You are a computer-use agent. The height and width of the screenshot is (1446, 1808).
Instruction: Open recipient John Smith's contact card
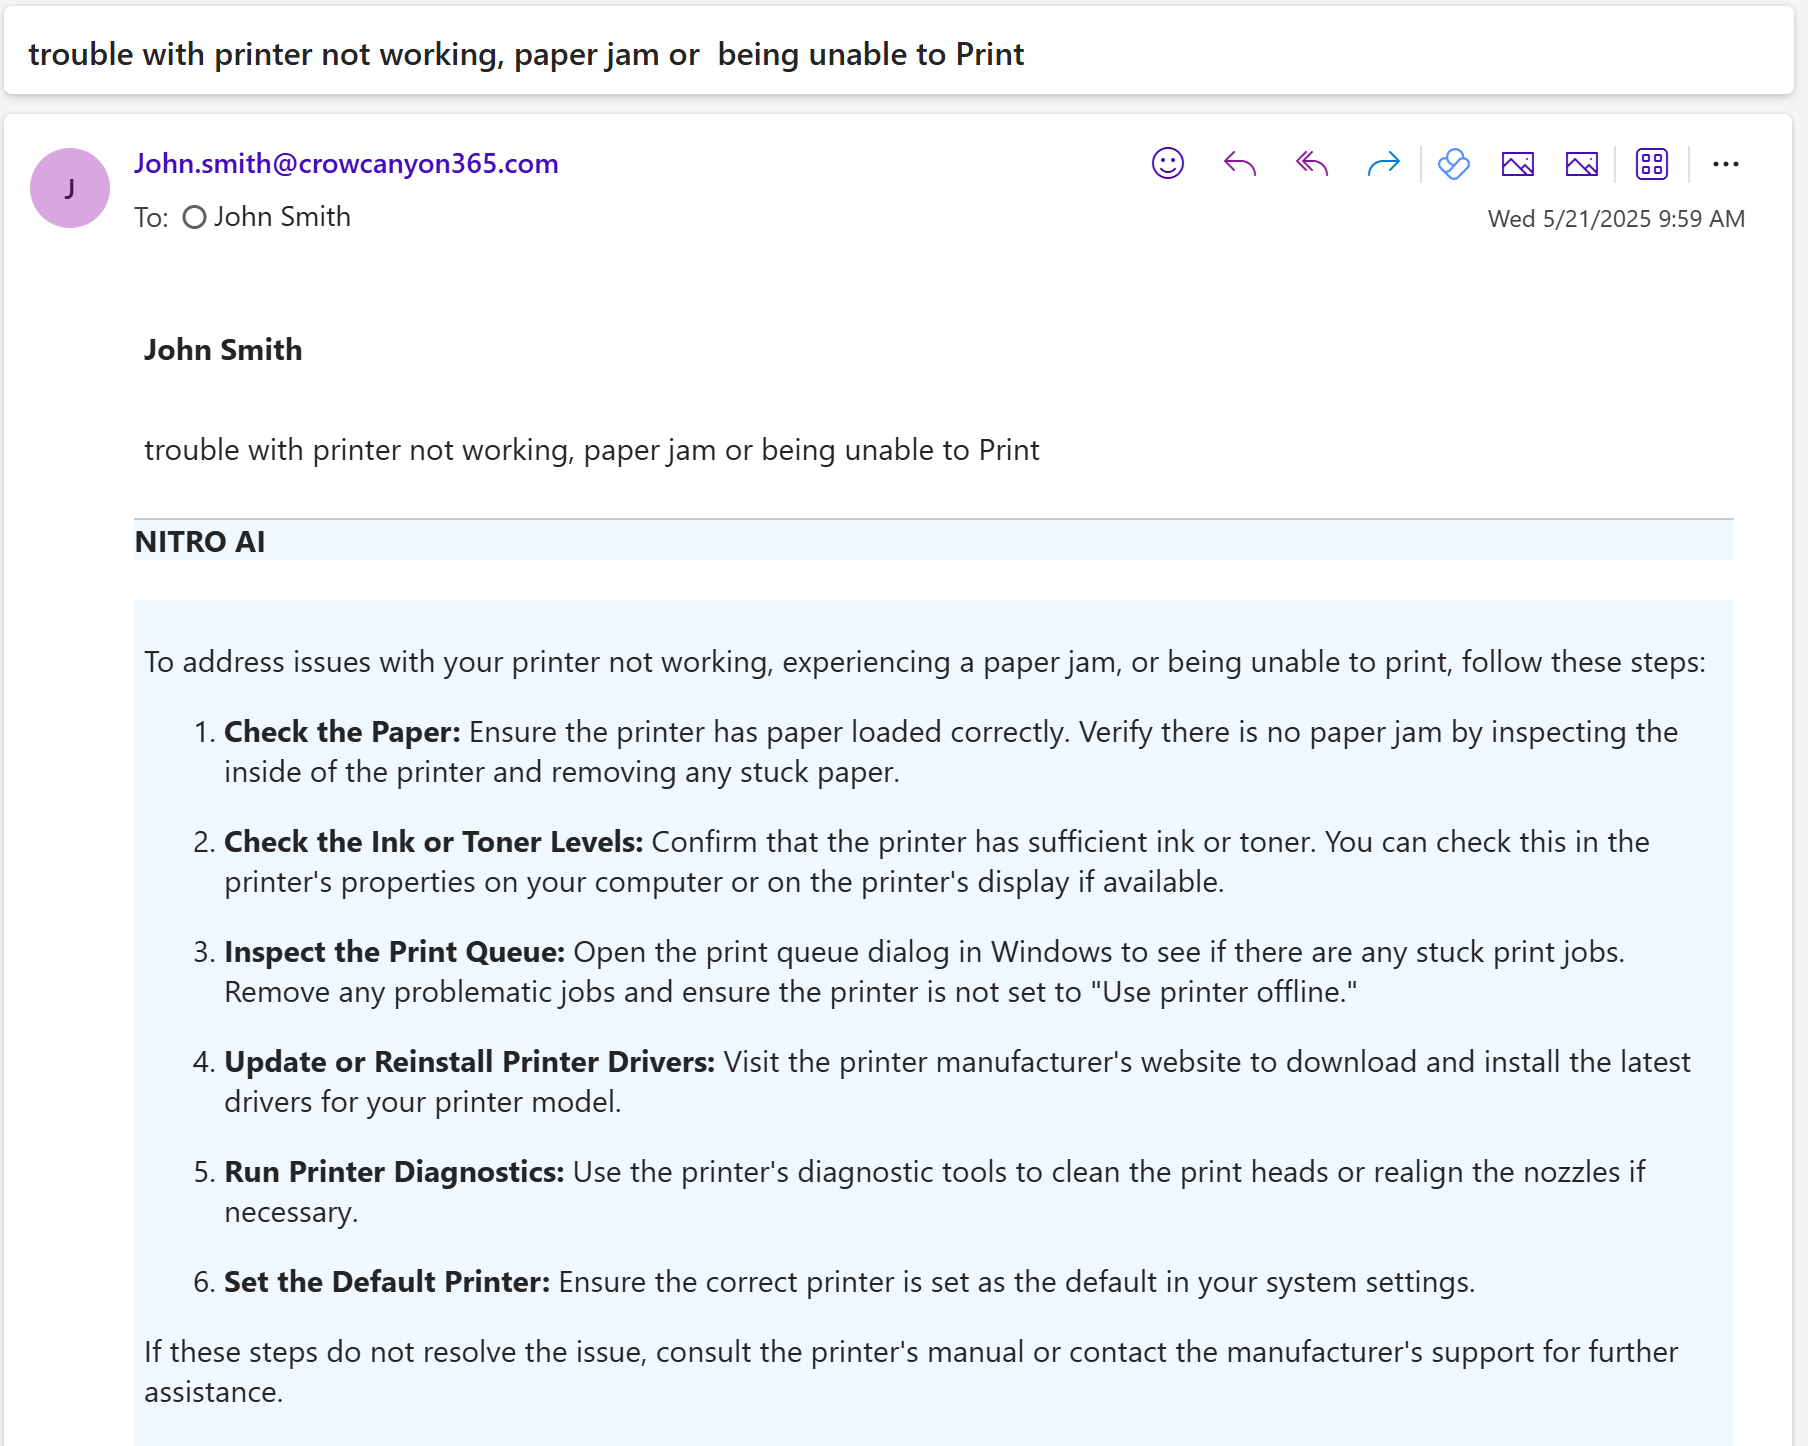click(282, 217)
